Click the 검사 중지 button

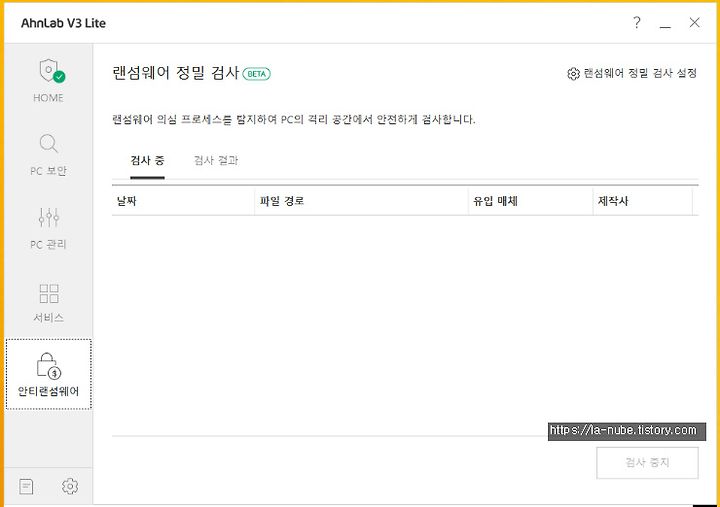647,462
